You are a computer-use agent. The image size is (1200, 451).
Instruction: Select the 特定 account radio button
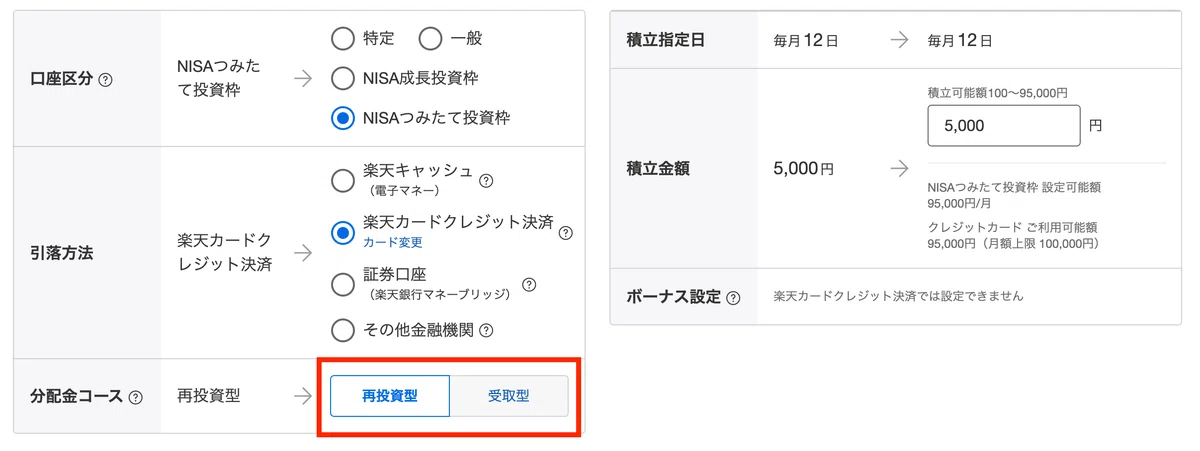(342, 39)
